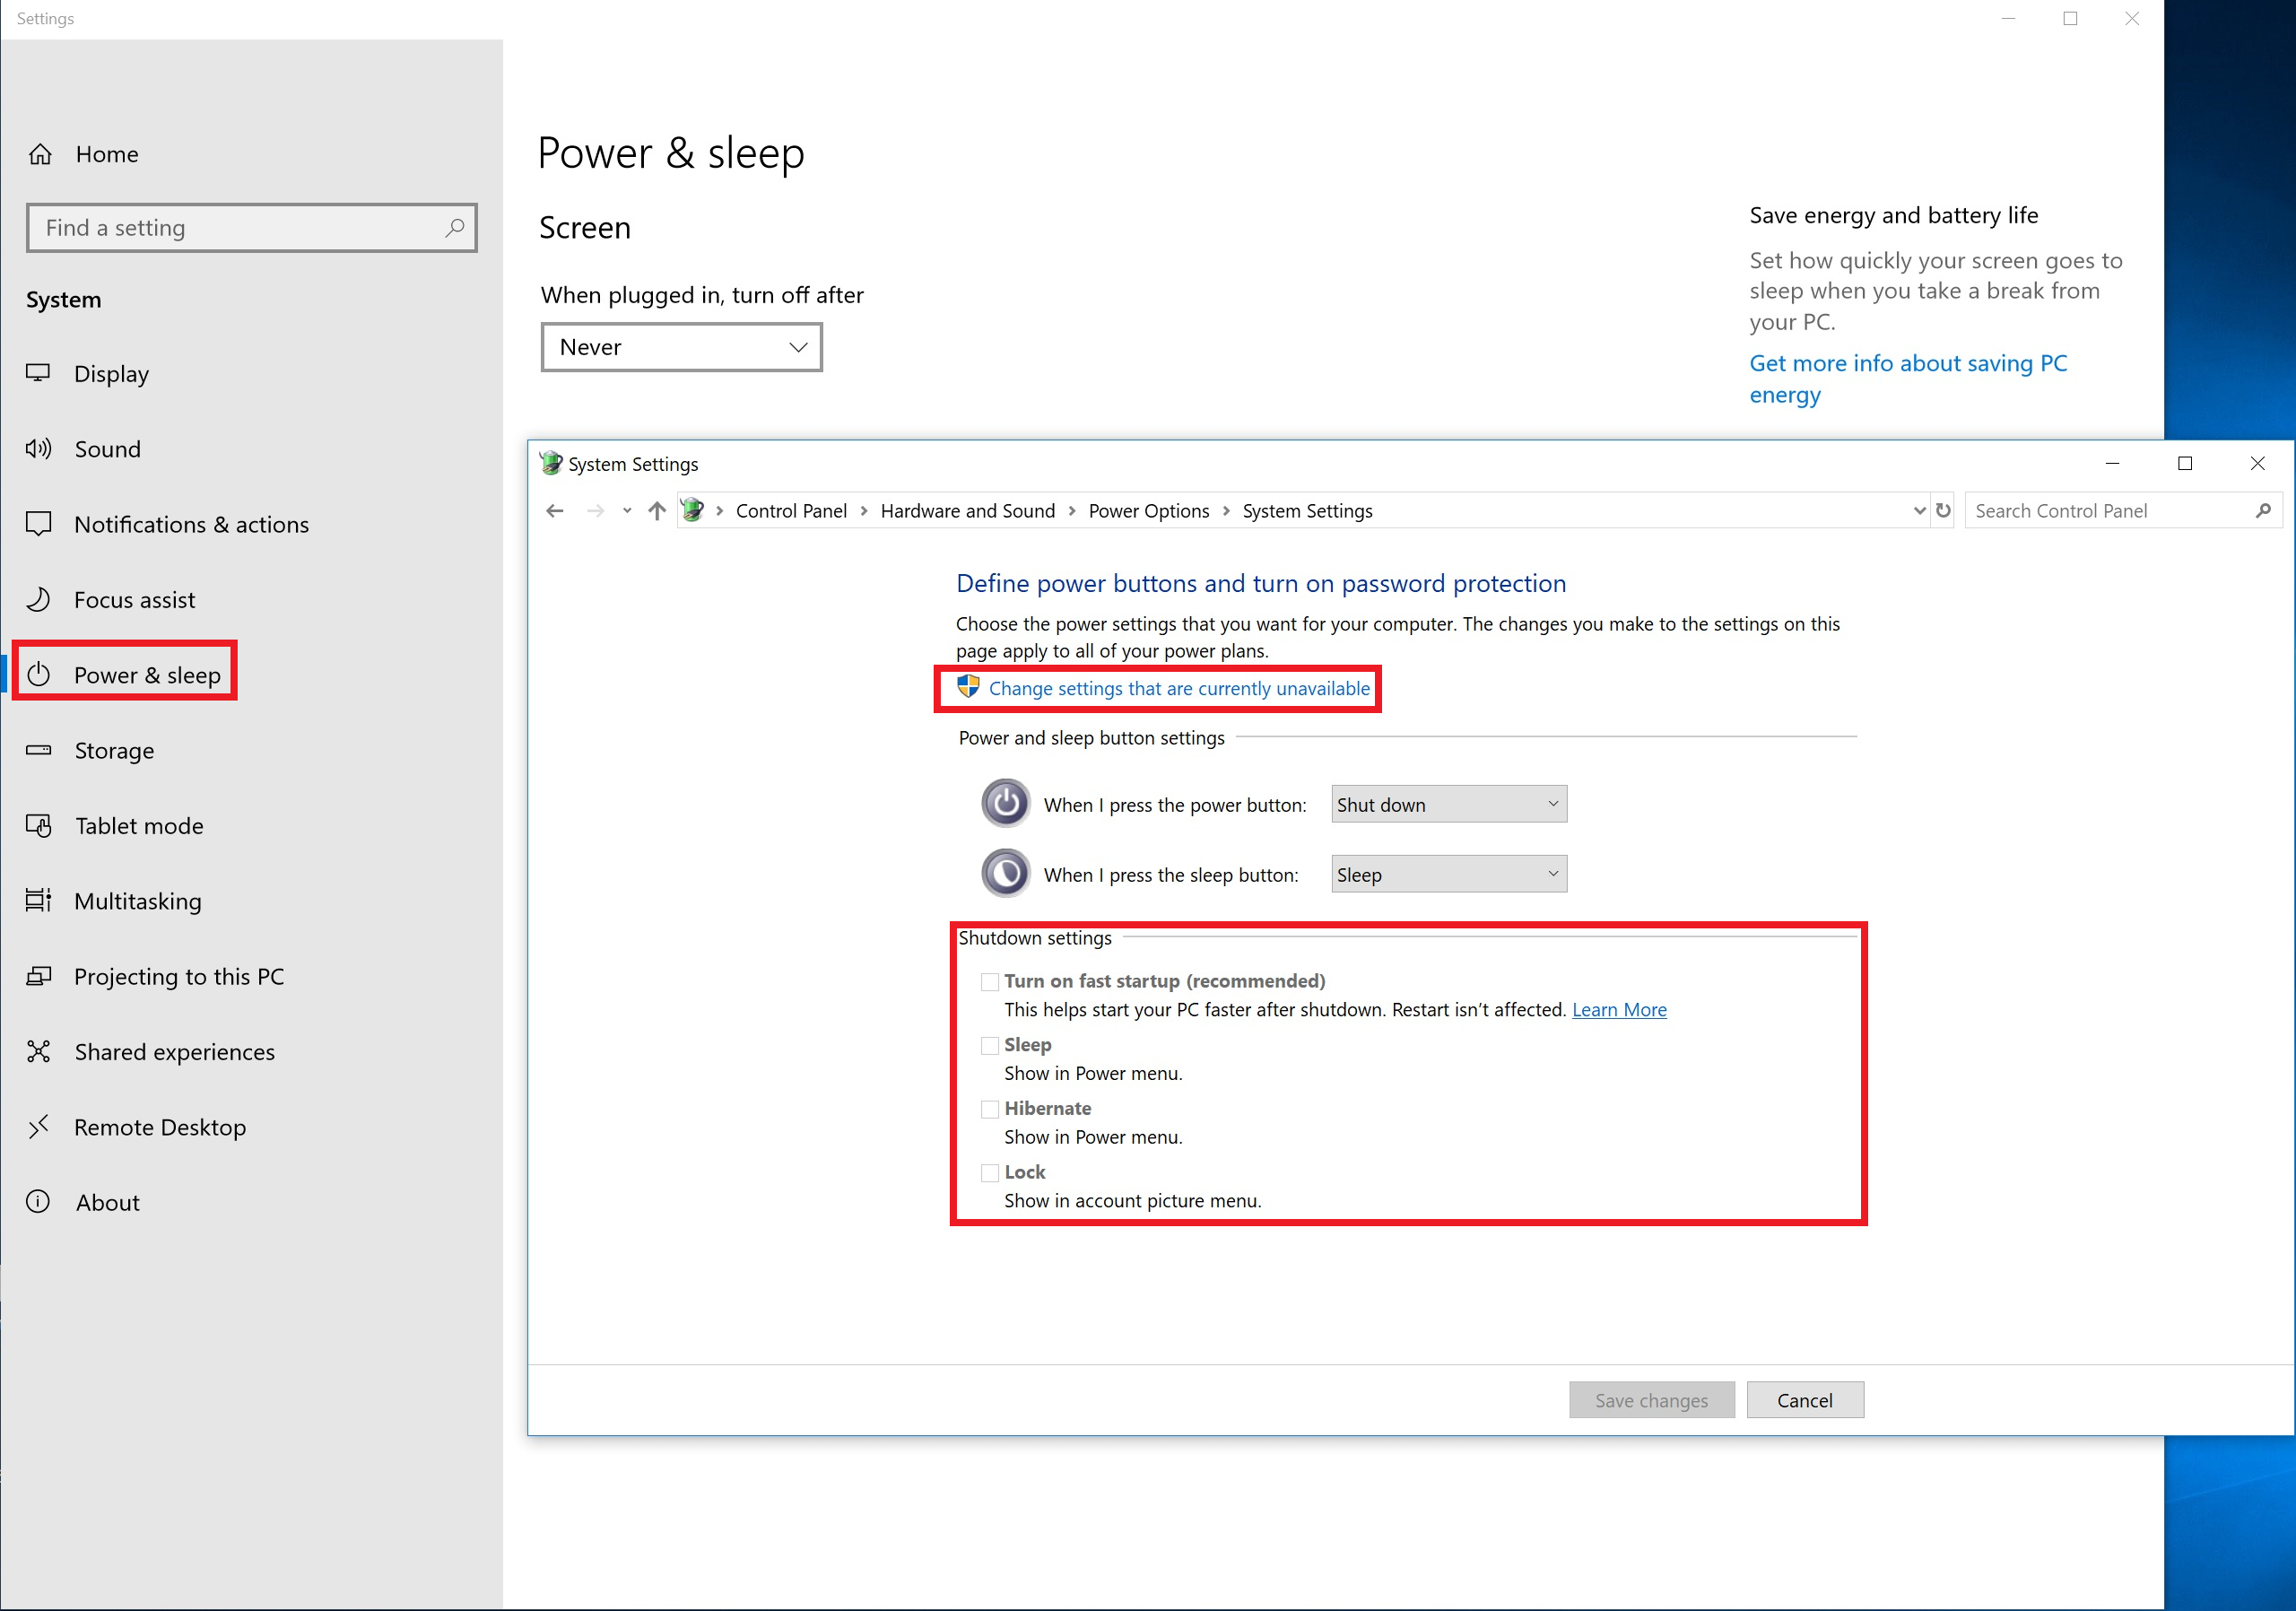
Task: Expand the address bar history dropdown
Action: pyautogui.click(x=1919, y=510)
